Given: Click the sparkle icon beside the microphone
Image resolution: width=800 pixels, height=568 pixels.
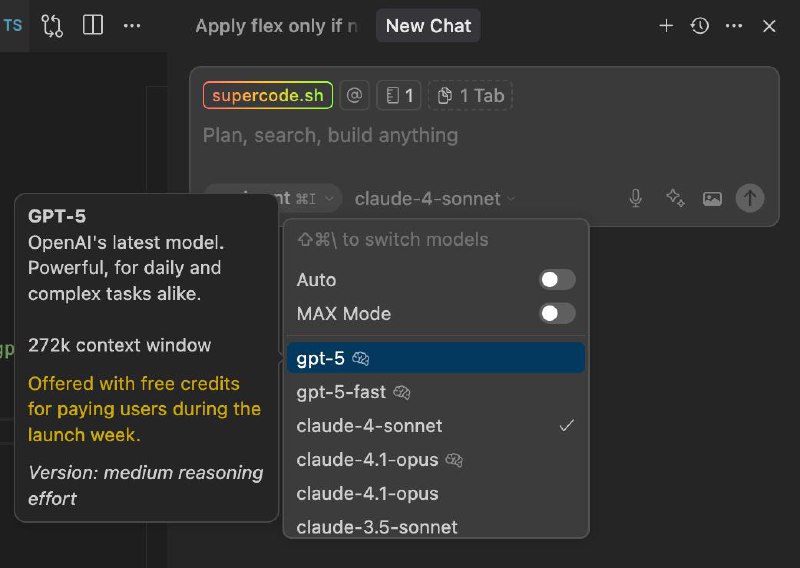Looking at the screenshot, I should tap(675, 198).
